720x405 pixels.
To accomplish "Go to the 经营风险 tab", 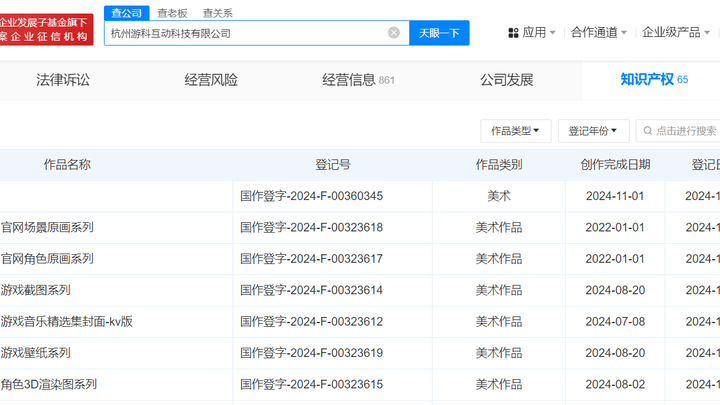I will coord(211,80).
